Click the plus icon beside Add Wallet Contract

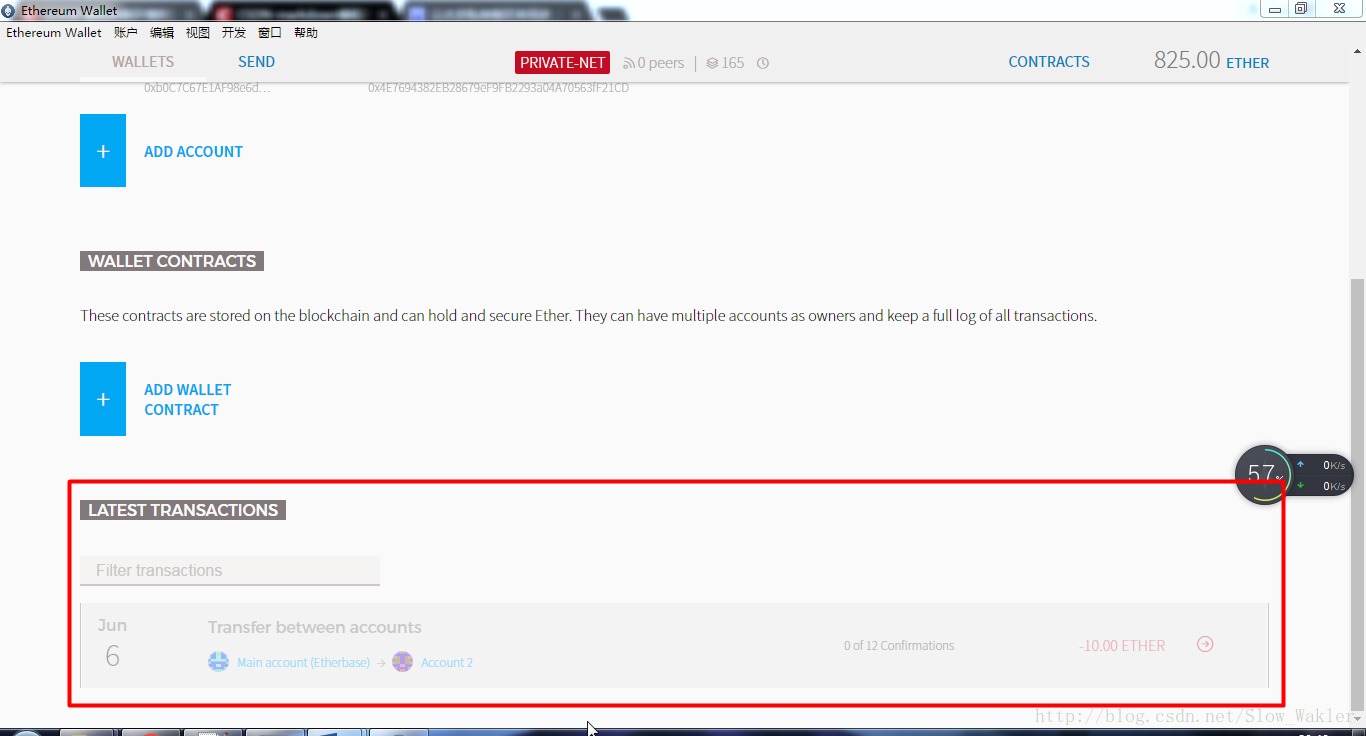coord(103,399)
